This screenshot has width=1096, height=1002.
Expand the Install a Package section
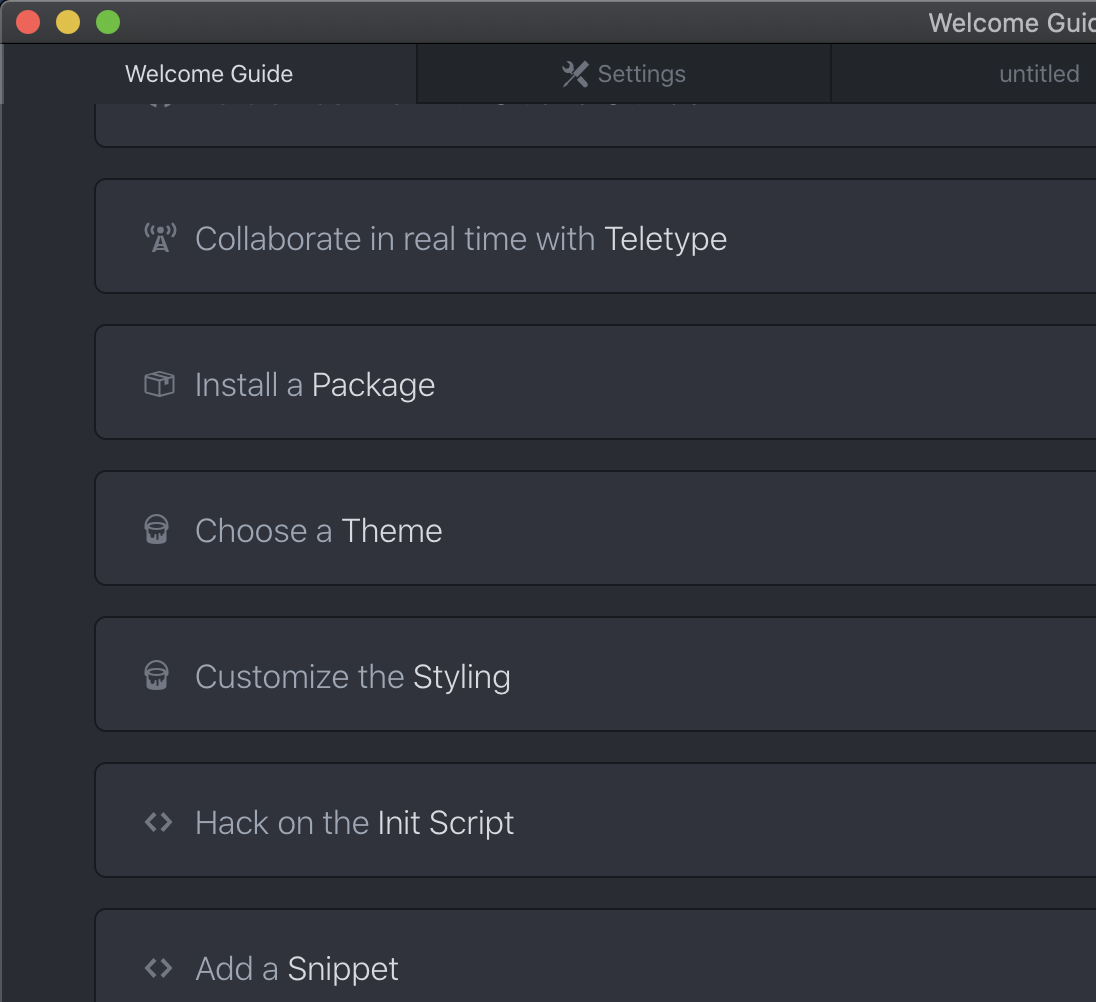coord(315,385)
